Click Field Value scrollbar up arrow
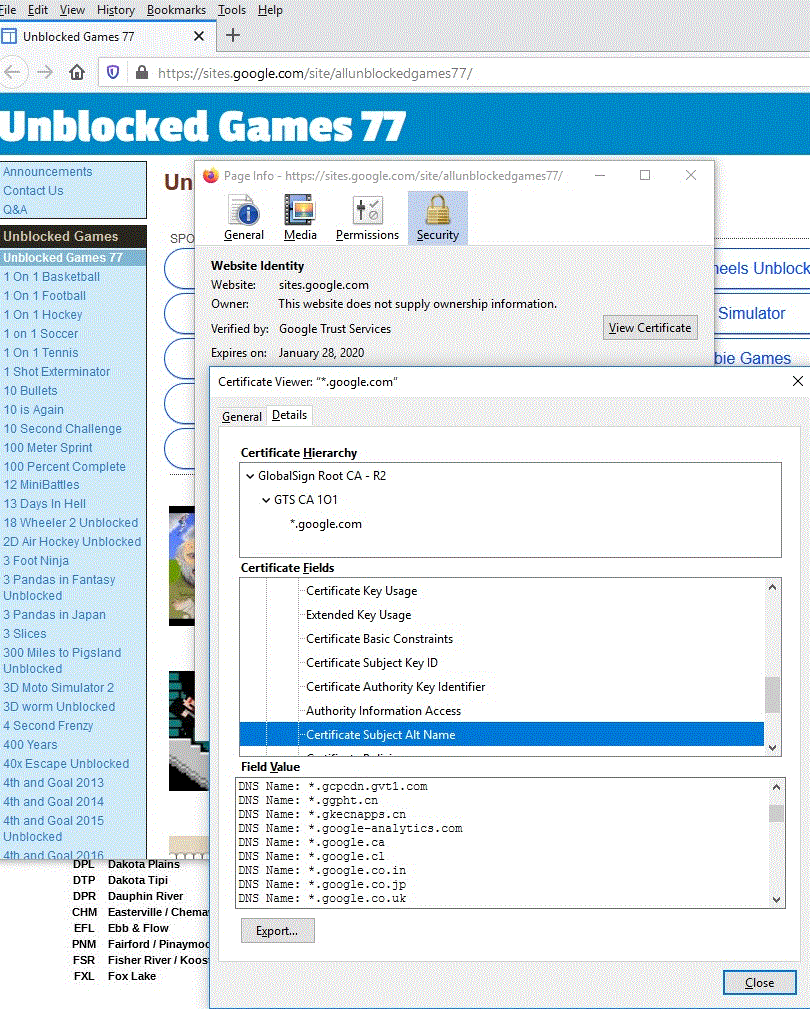Image resolution: width=810 pixels, height=1009 pixels. (777, 787)
